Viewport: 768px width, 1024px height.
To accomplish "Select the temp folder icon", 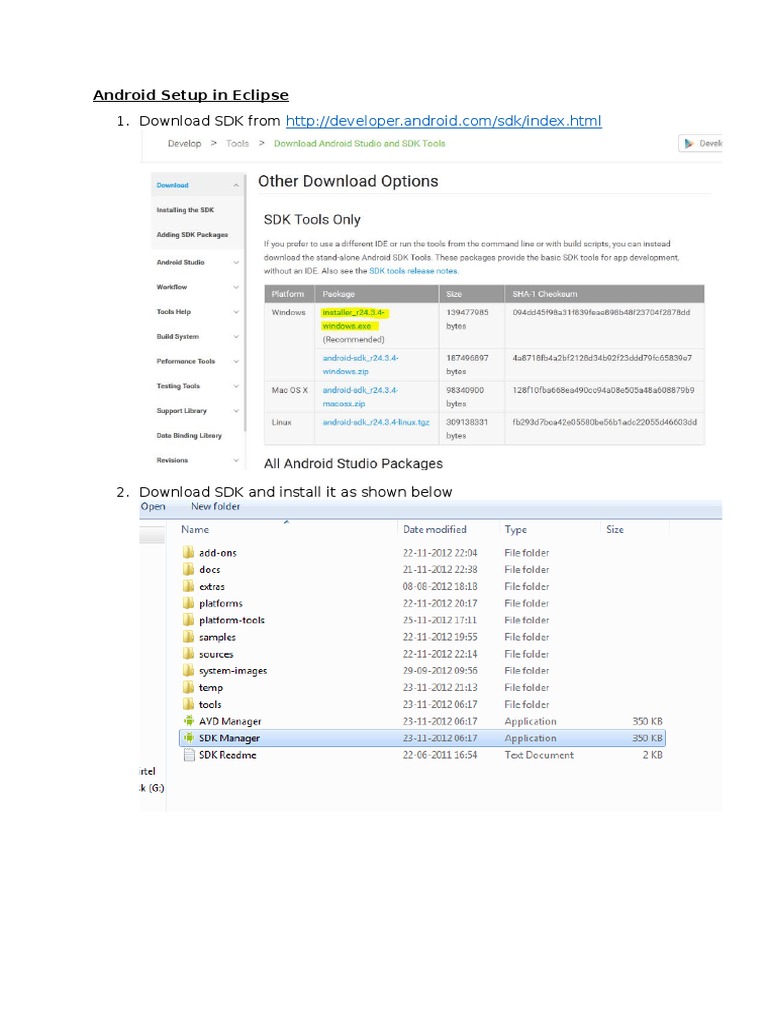I will pyautogui.click(x=189, y=688).
